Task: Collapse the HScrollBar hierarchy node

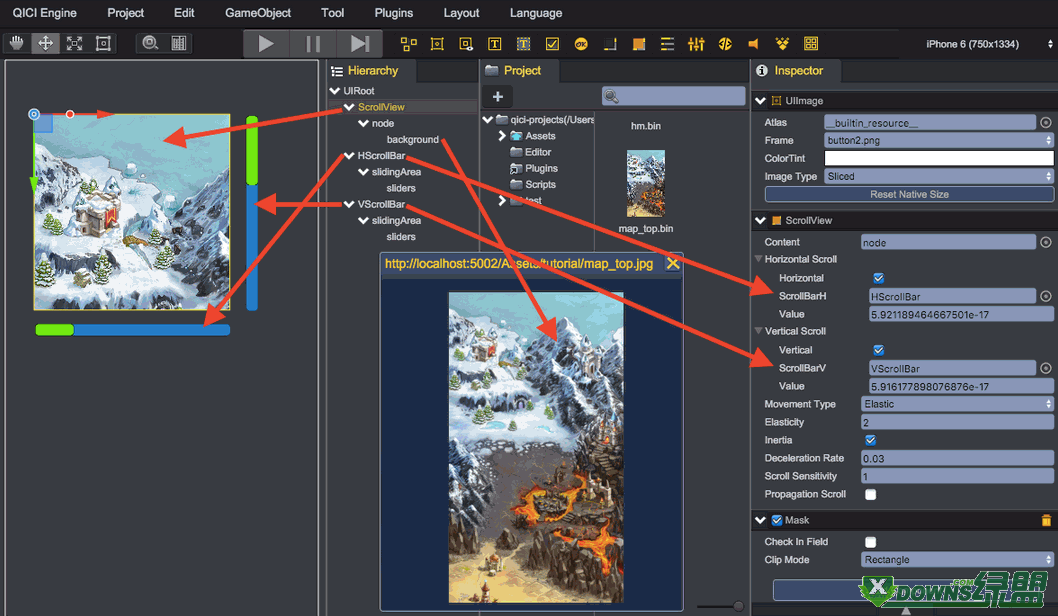Action: pos(349,155)
